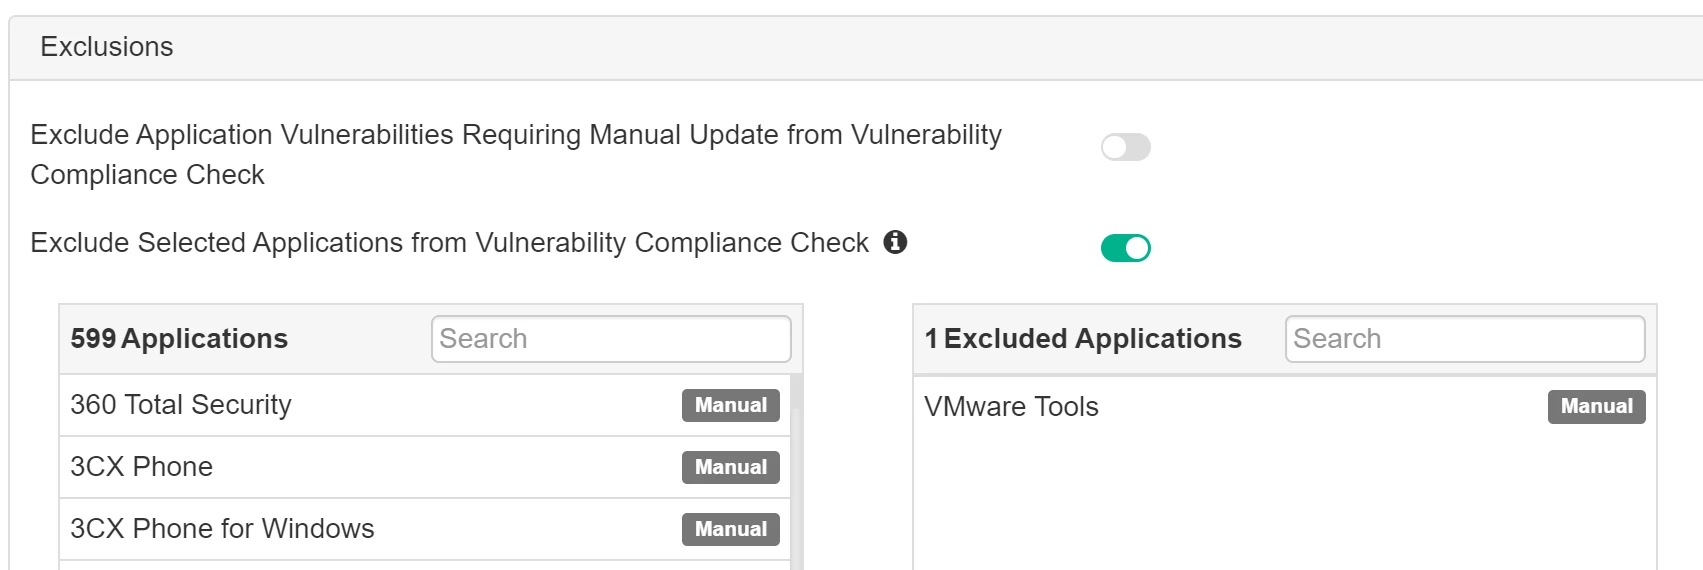Click the info icon beside Exclude Selected Applications
This screenshot has width=1703, height=570.
click(x=895, y=242)
